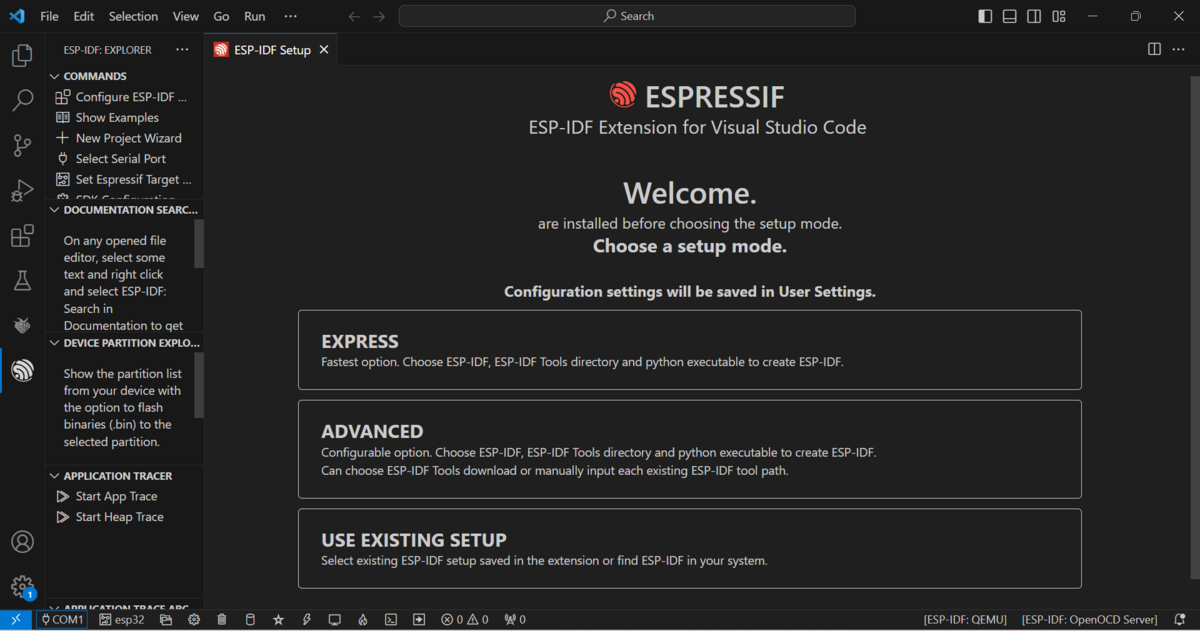Open the Run and Debug view

pos(22,191)
